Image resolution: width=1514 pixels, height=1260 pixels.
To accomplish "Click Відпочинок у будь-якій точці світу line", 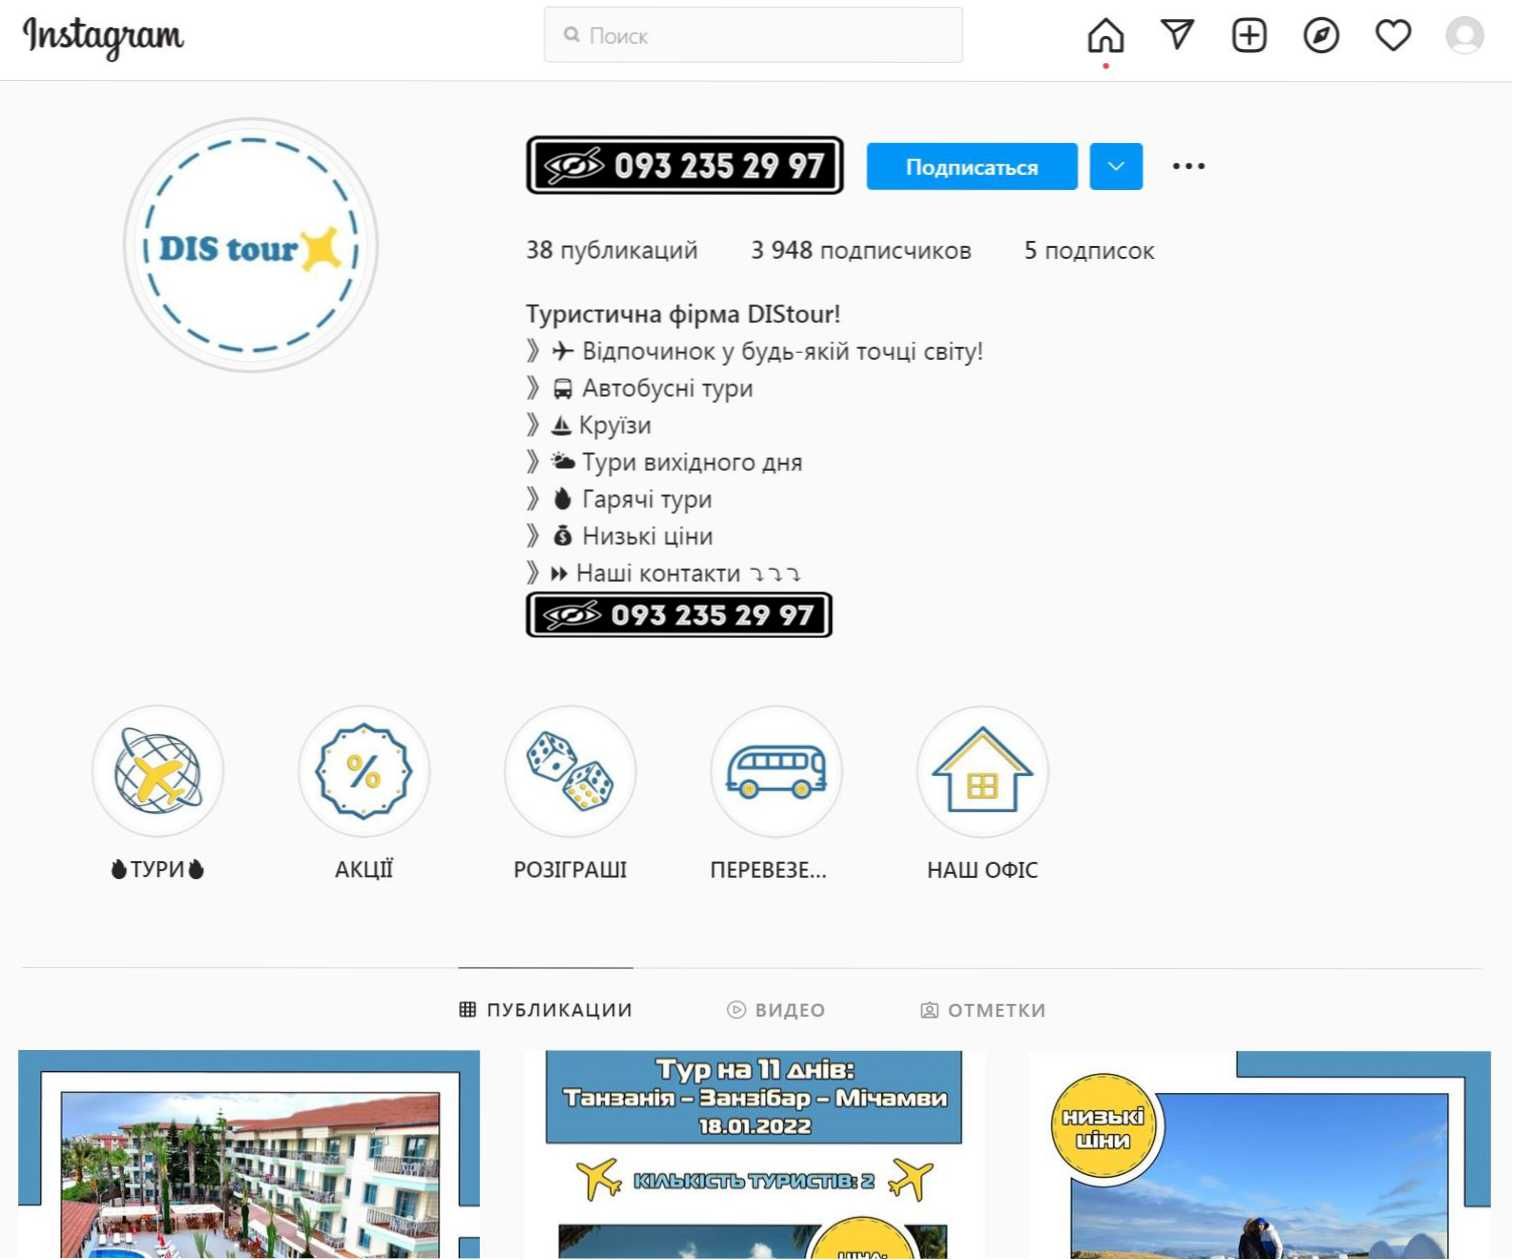I will pyautogui.click(x=755, y=351).
